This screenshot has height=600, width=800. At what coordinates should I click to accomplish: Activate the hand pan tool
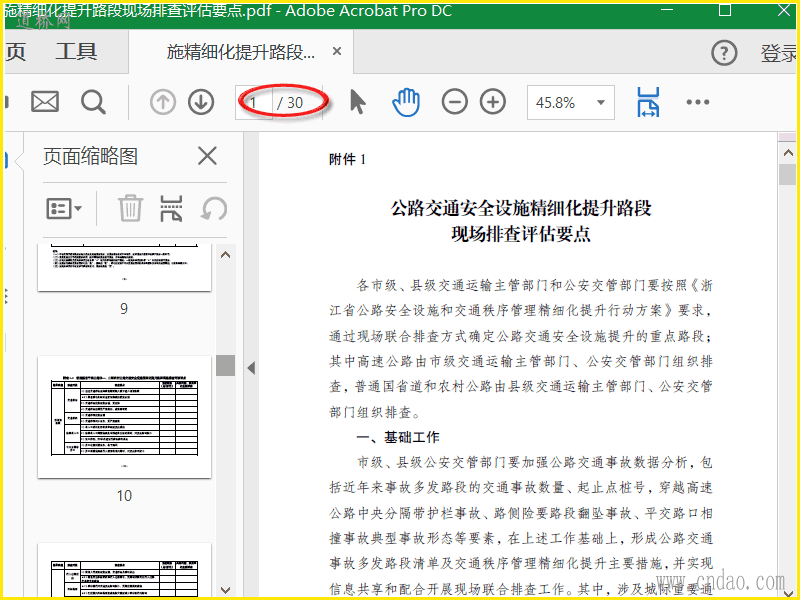(x=406, y=102)
